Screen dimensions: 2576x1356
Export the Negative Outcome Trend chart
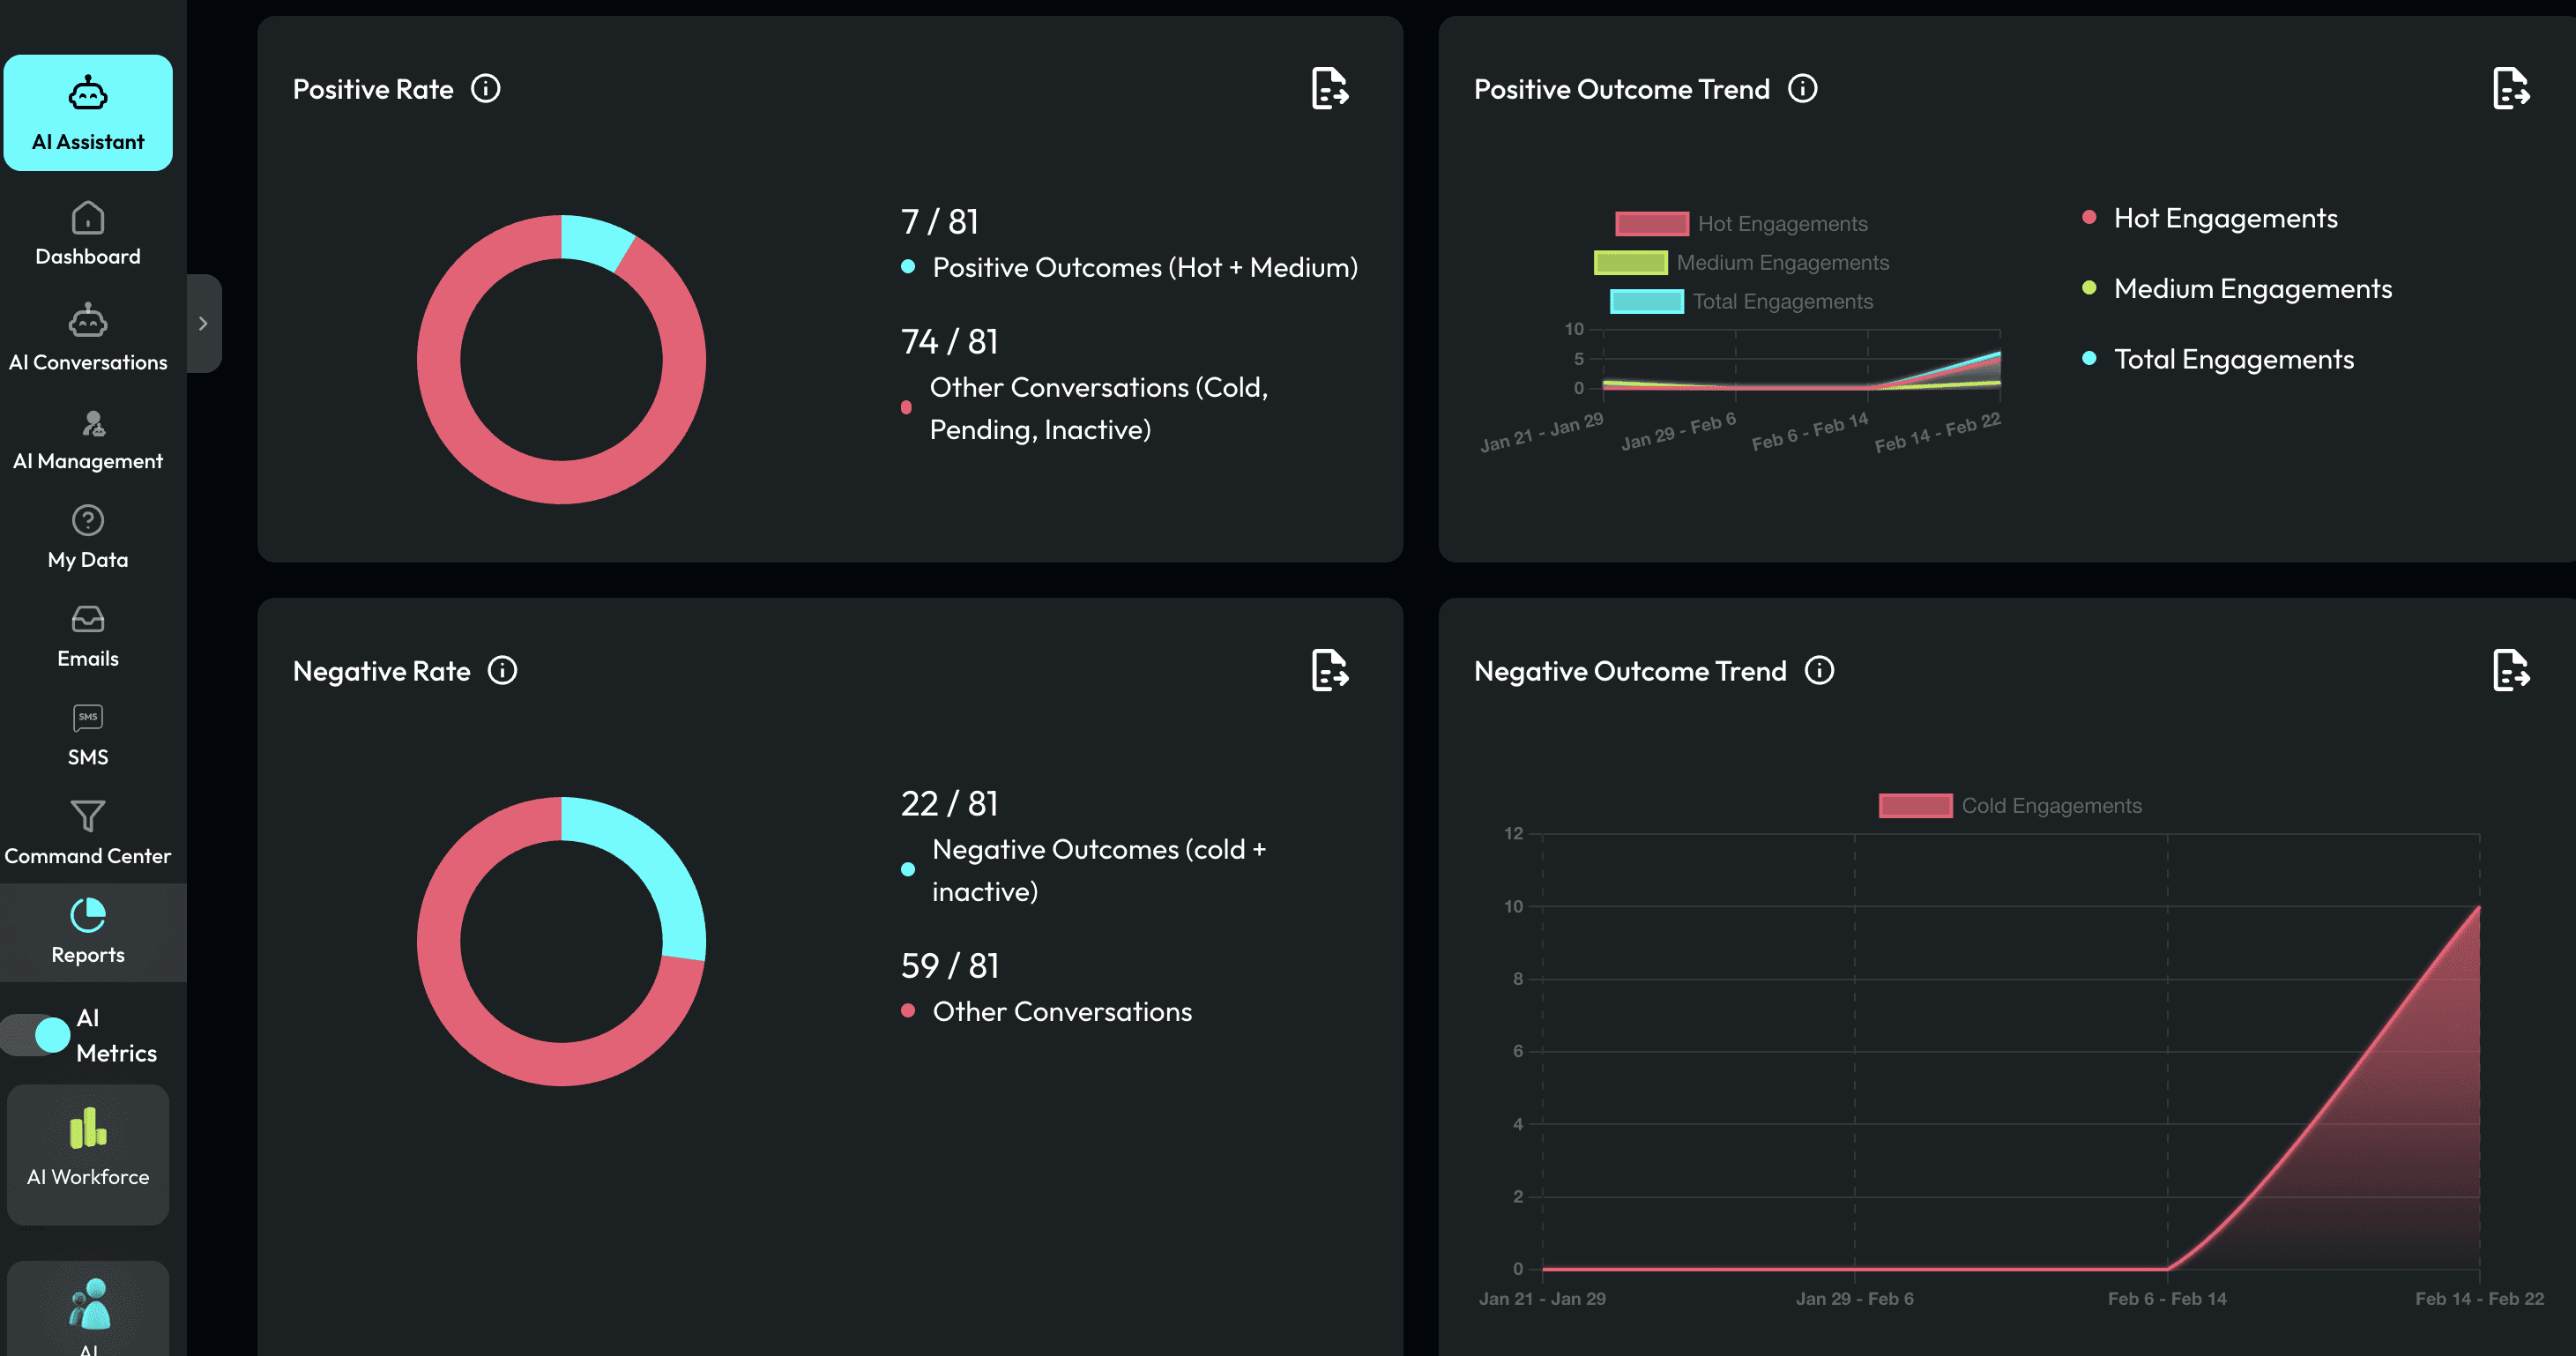coord(2510,670)
